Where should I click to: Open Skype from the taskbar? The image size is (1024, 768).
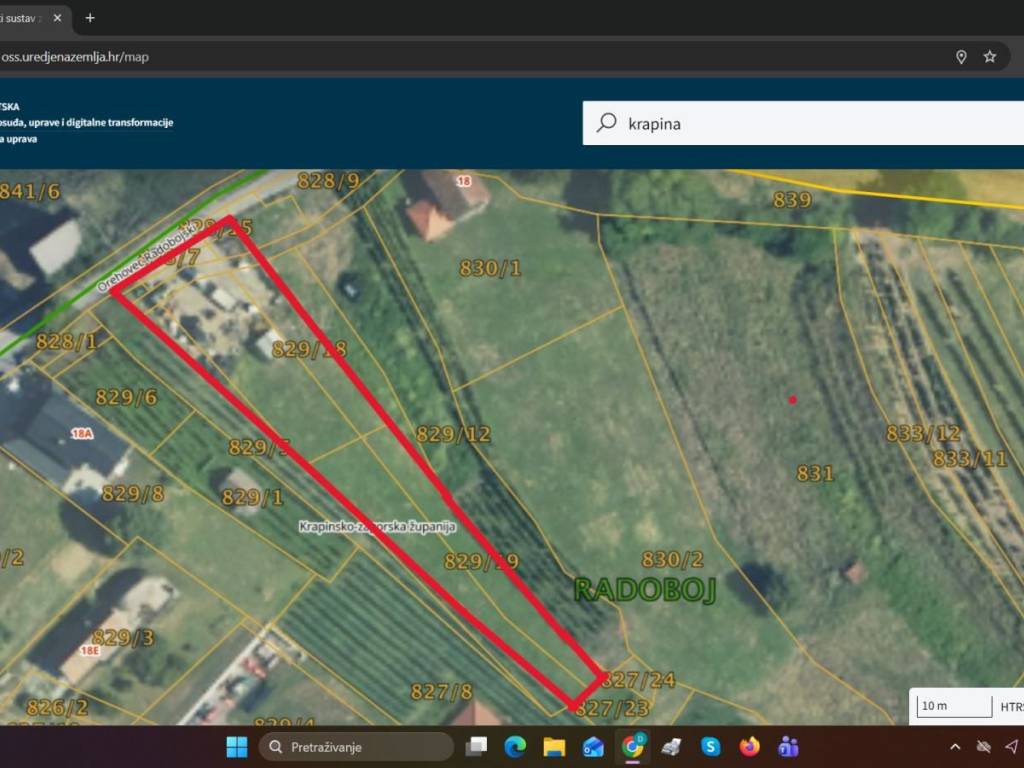click(x=710, y=747)
